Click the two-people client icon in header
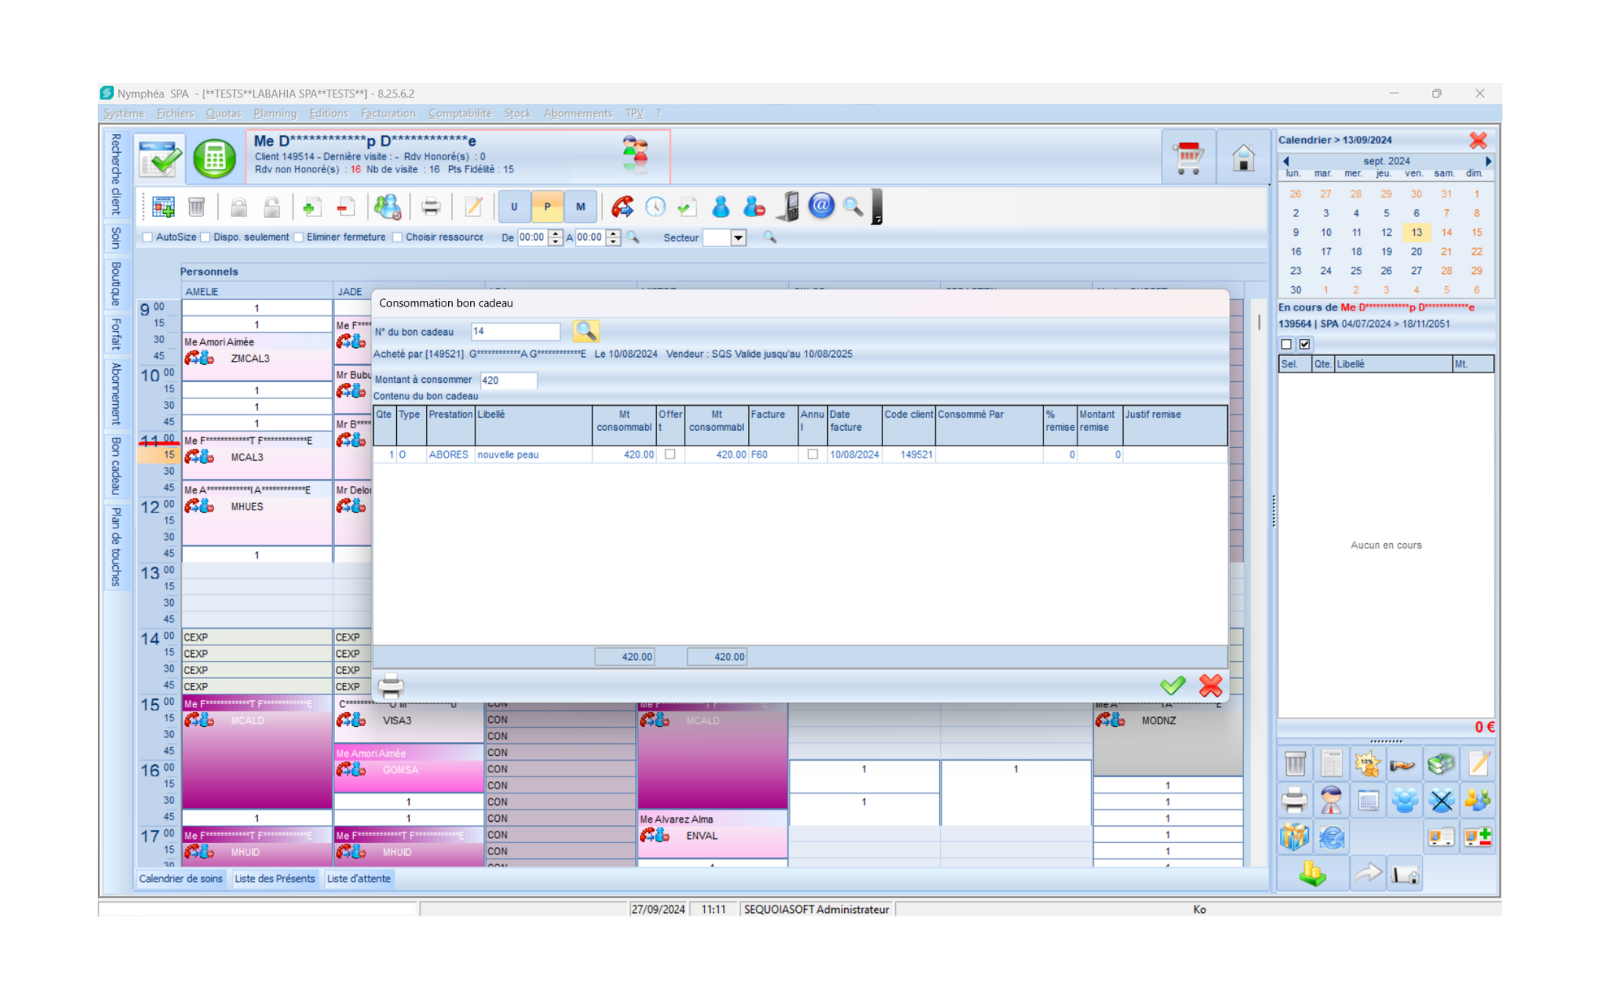1600x1000 pixels. tap(635, 155)
